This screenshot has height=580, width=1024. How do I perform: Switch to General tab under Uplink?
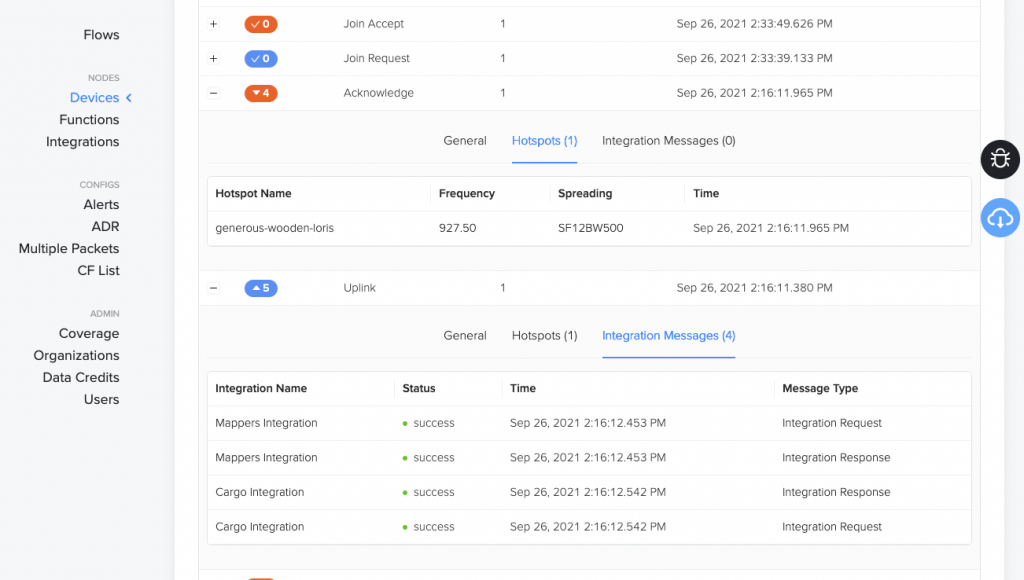(x=465, y=336)
